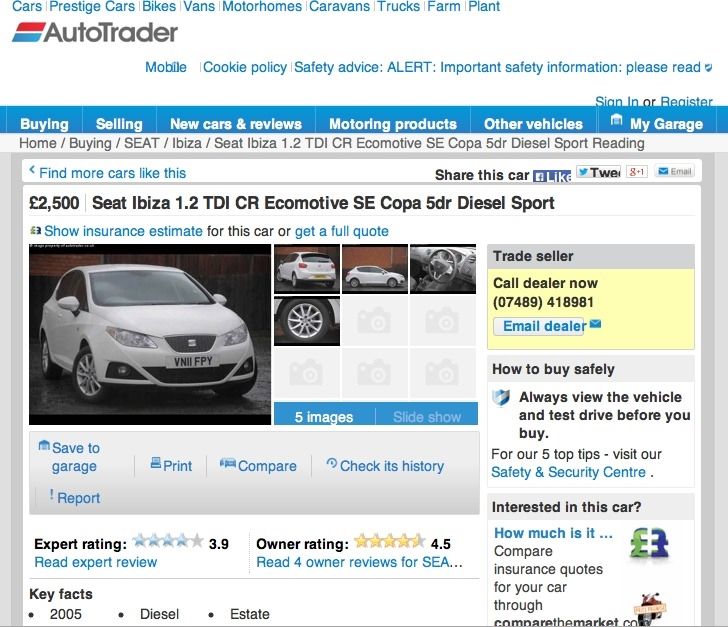Click the Google +1 share button

point(637,172)
